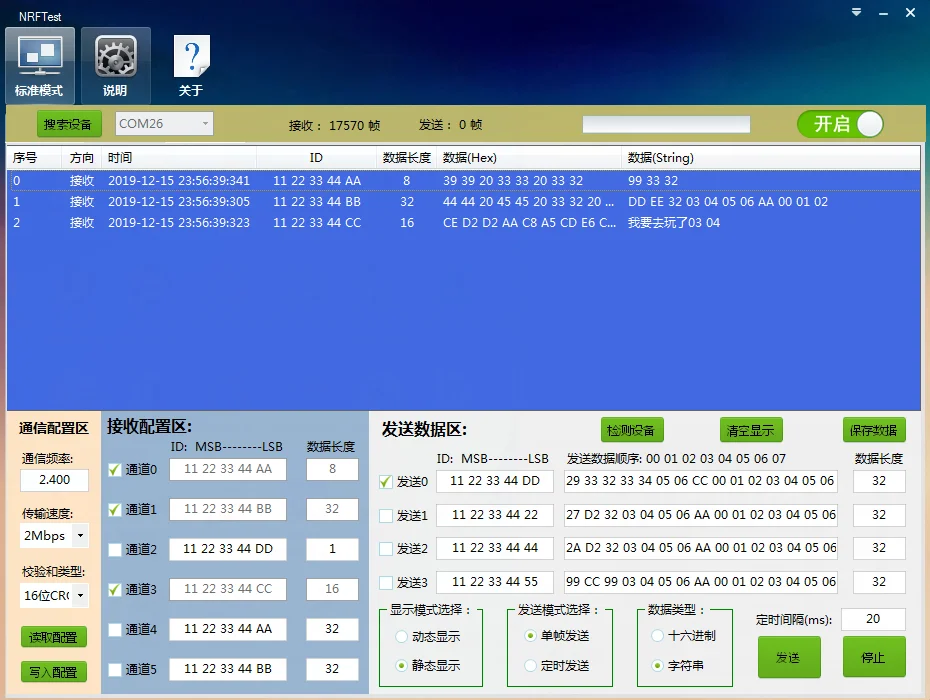Toggle the 开启 connection switch
Screen dimensions: 930x700
pos(840,125)
